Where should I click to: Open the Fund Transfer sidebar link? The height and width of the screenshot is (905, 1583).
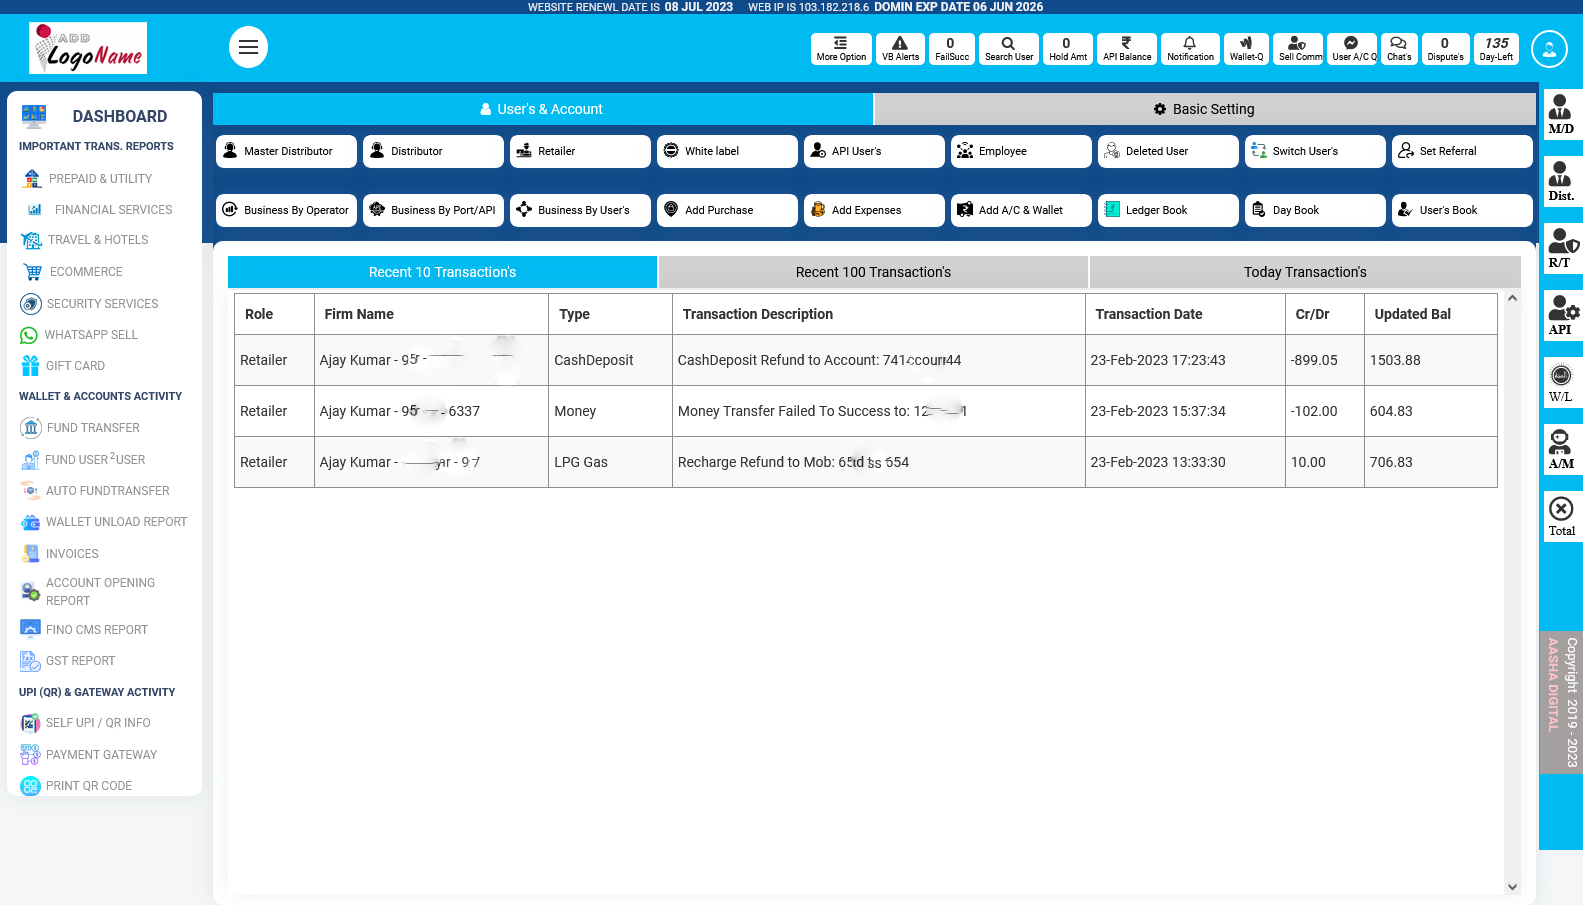(x=93, y=428)
